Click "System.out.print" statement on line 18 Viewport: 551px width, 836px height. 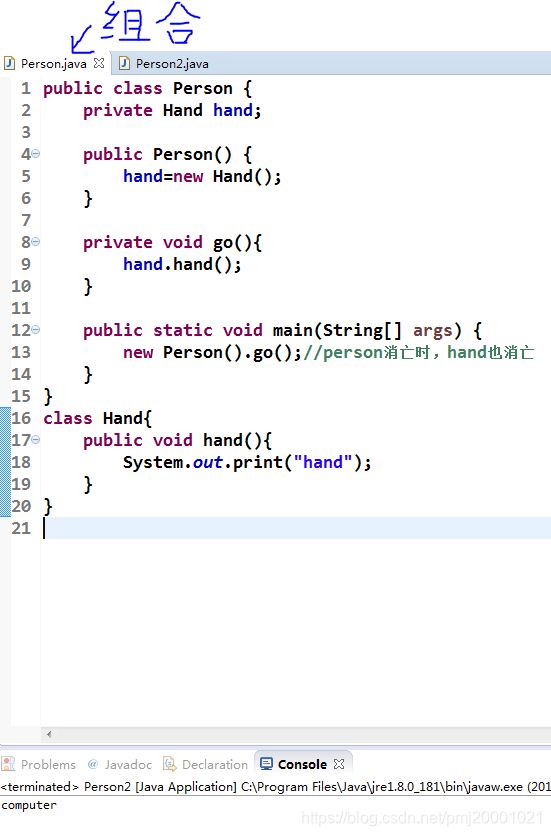click(247, 462)
